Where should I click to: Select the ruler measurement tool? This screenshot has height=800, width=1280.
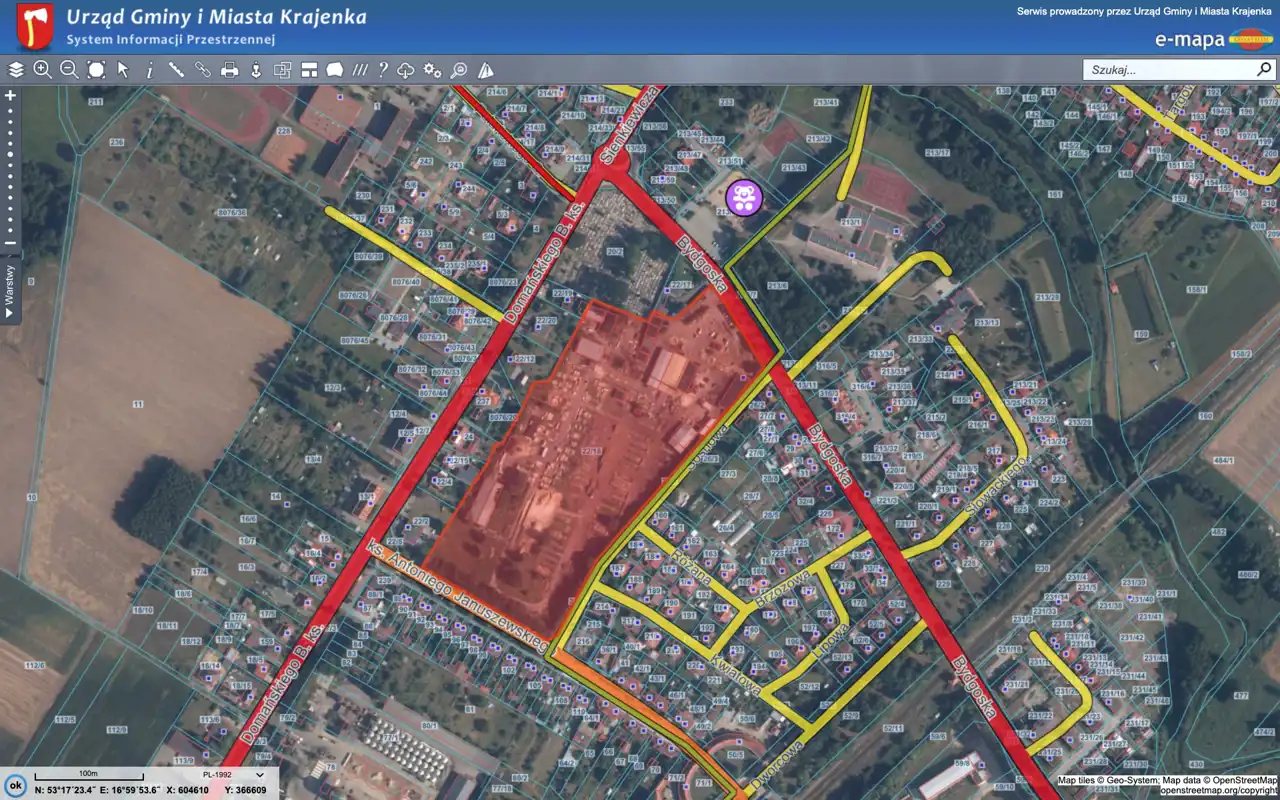click(x=176, y=70)
